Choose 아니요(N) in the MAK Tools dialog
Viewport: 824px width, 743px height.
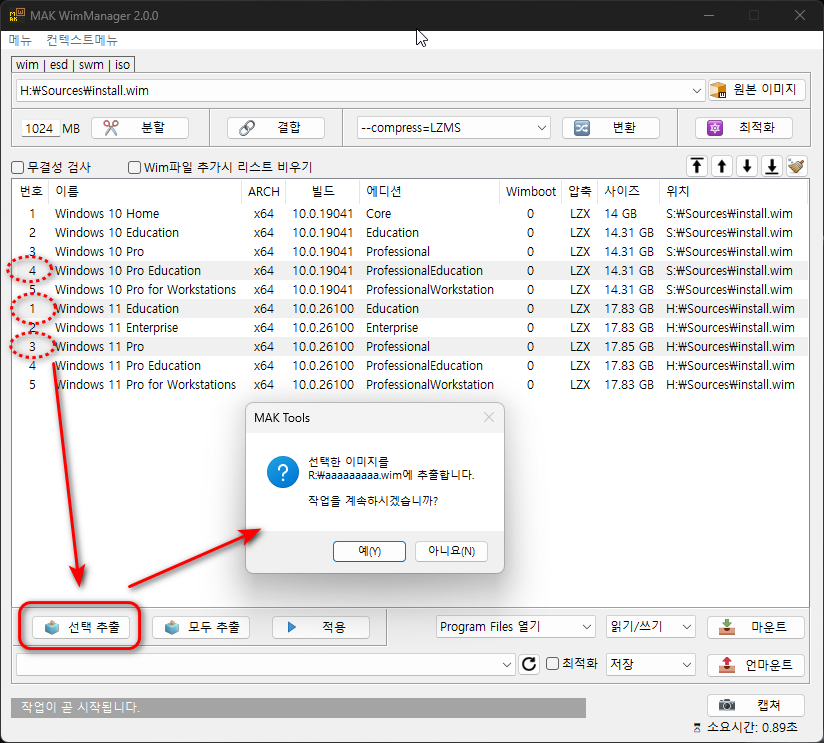point(451,551)
